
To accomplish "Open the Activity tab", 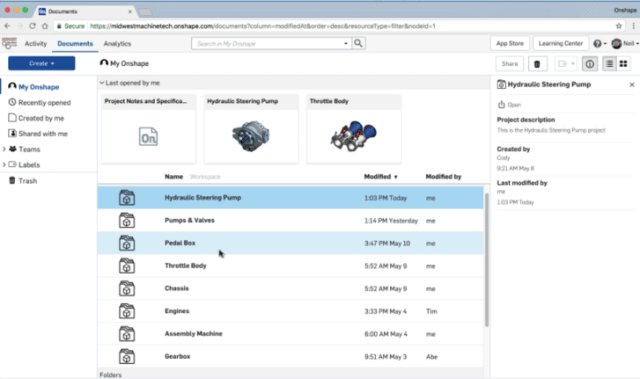I will point(36,44).
